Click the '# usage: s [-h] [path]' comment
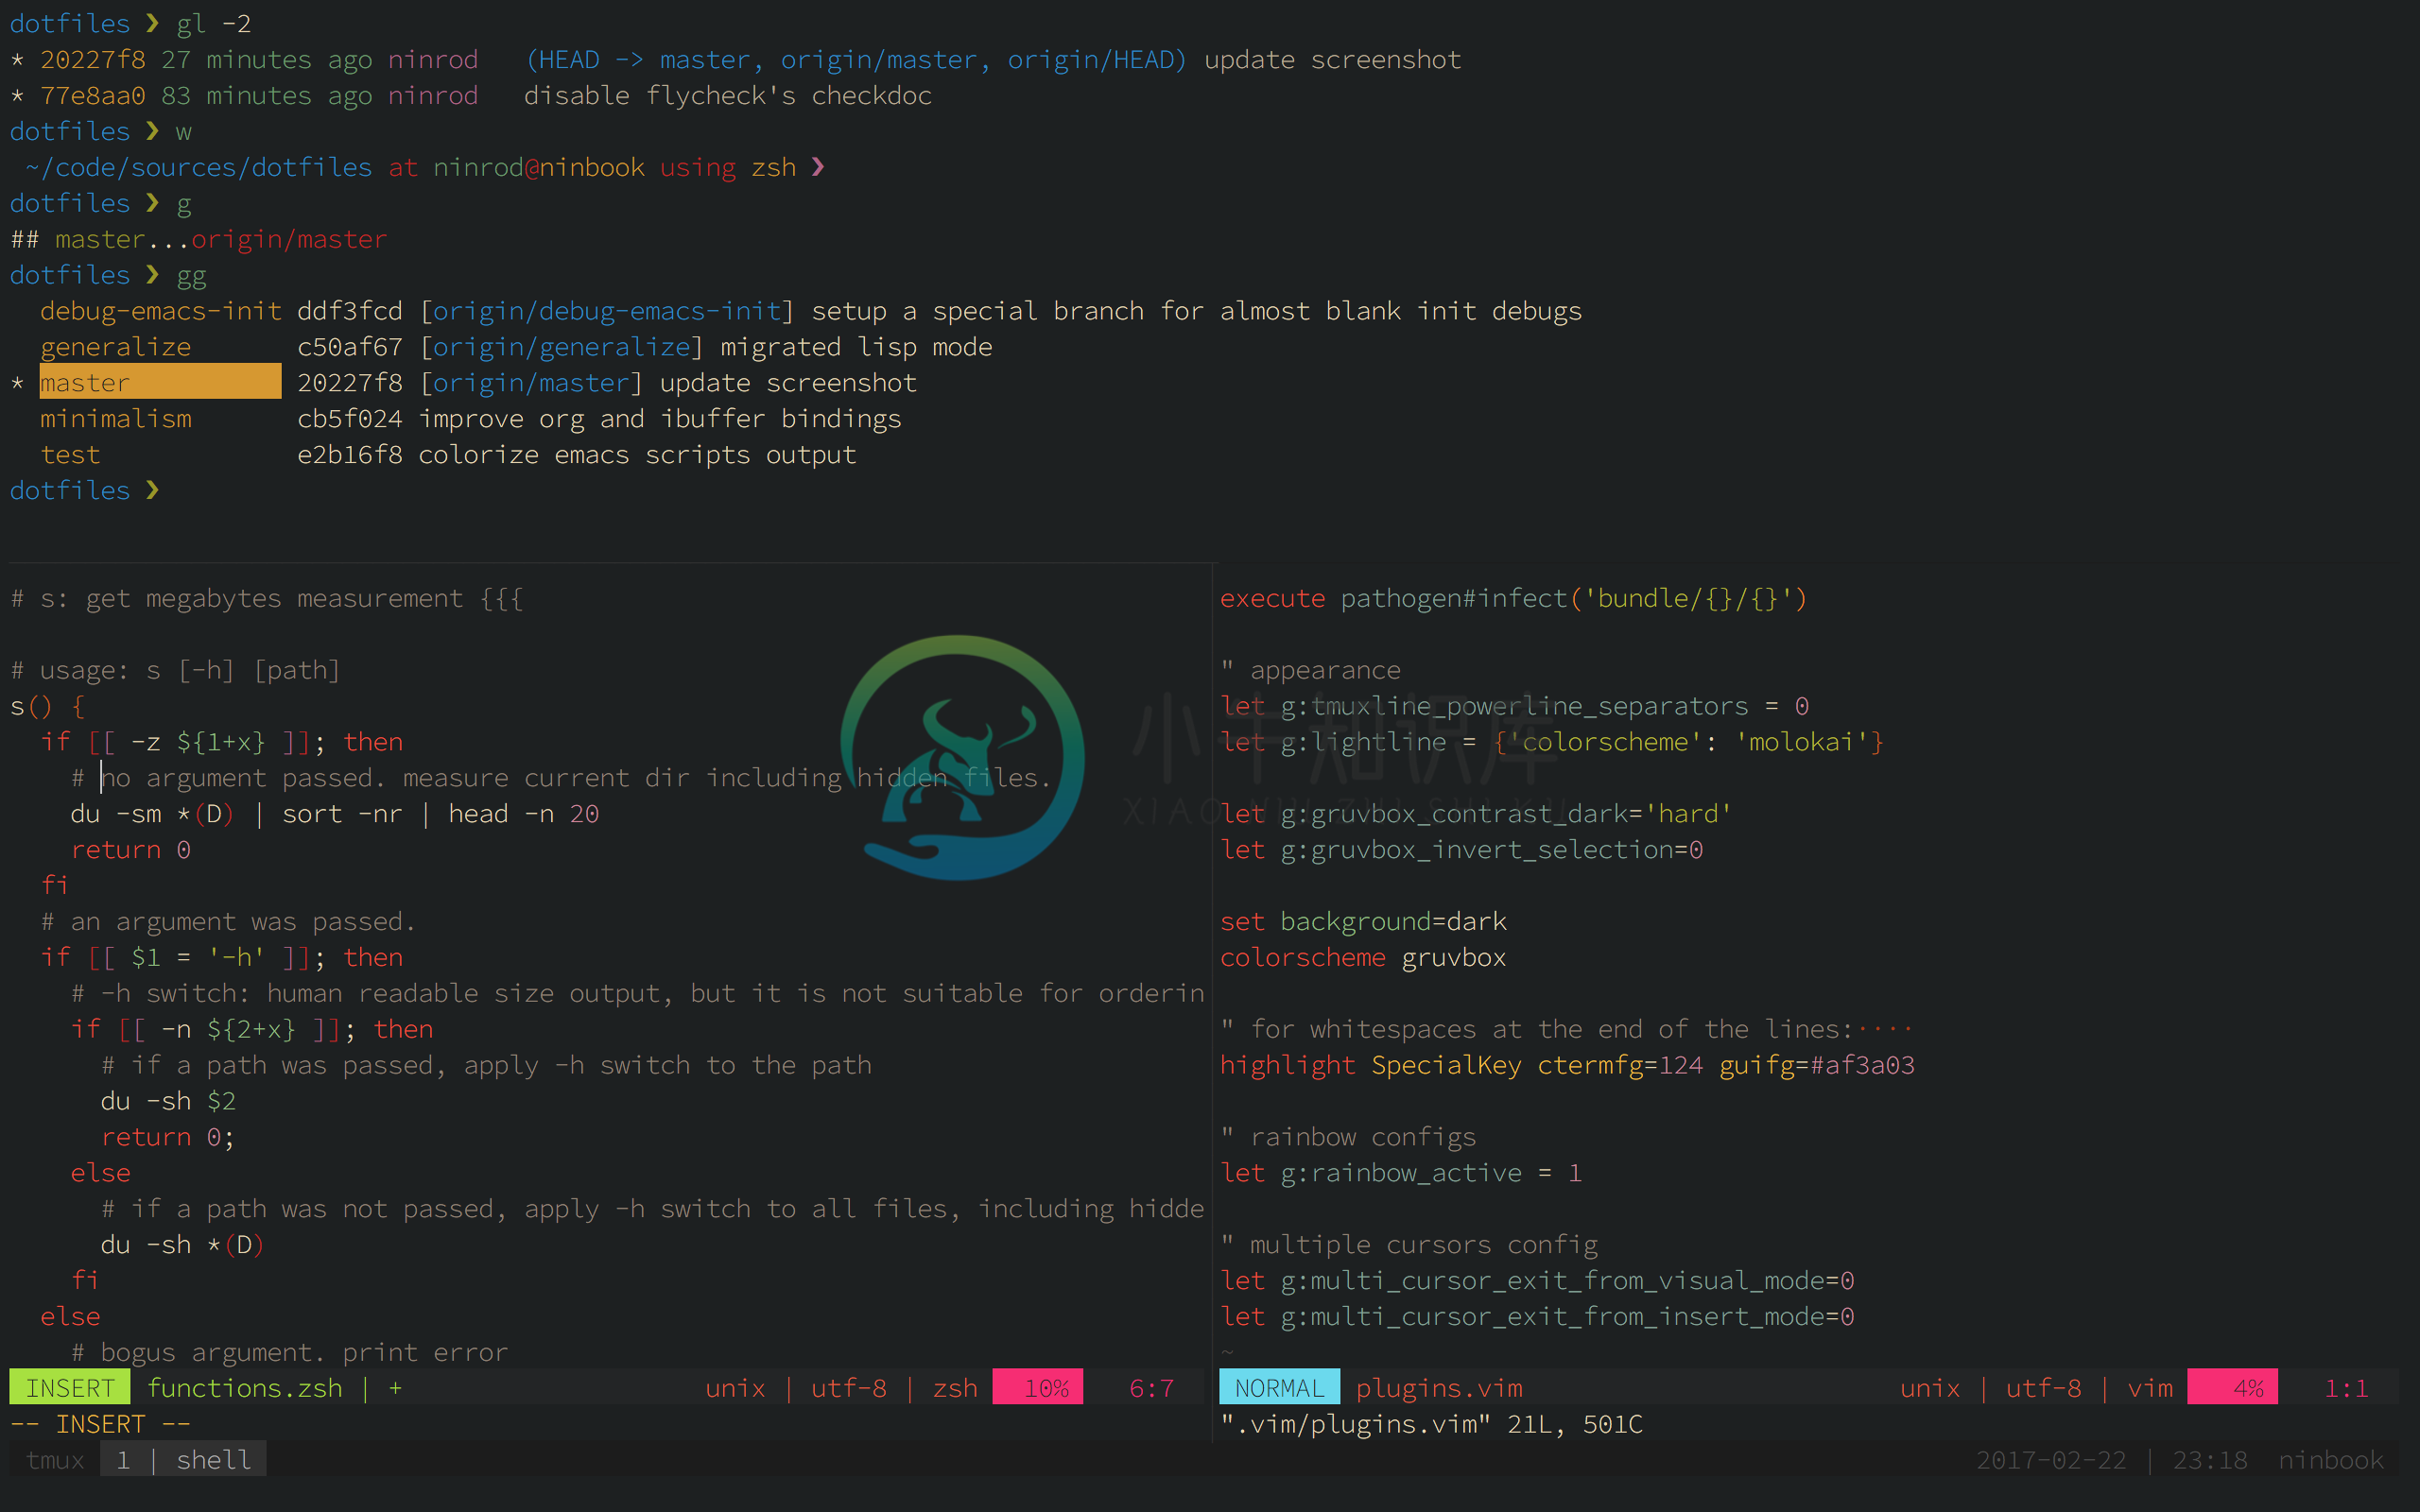This screenshot has height=1512, width=2420. point(175,671)
